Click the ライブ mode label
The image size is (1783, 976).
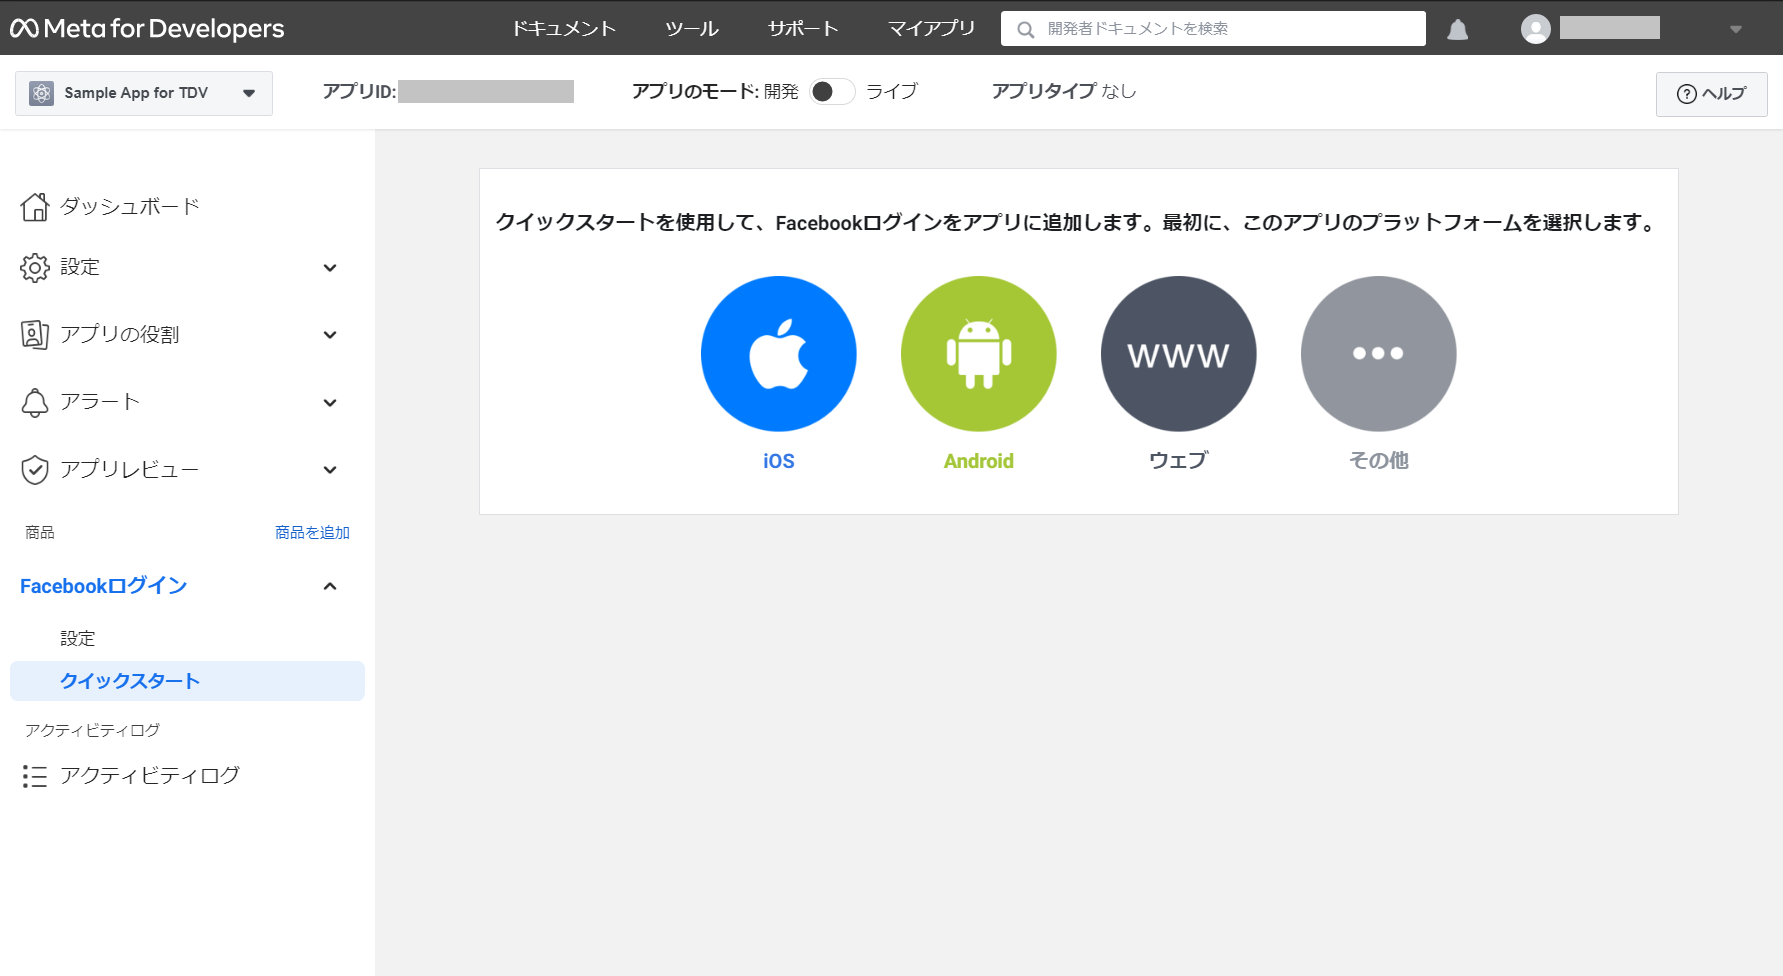[x=892, y=91]
